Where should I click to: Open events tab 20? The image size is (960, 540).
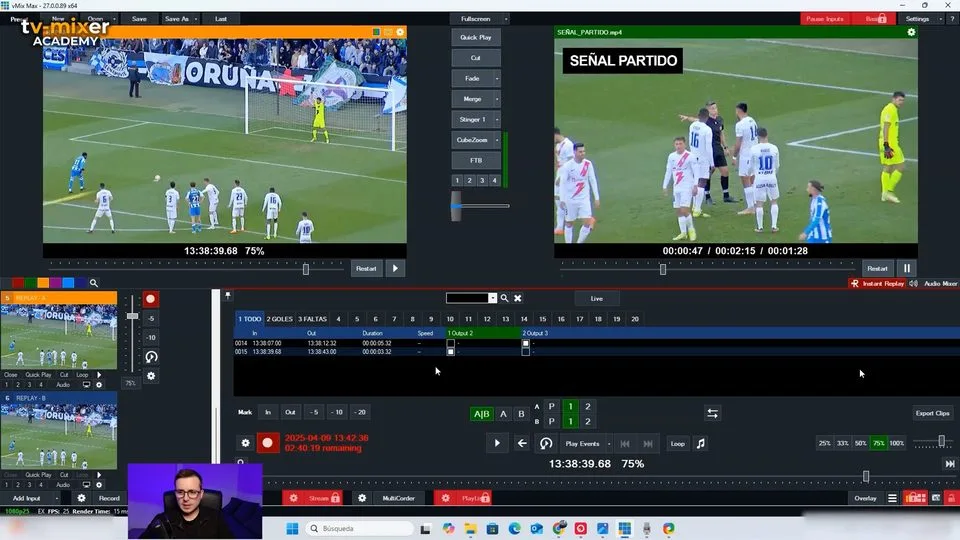pos(635,319)
